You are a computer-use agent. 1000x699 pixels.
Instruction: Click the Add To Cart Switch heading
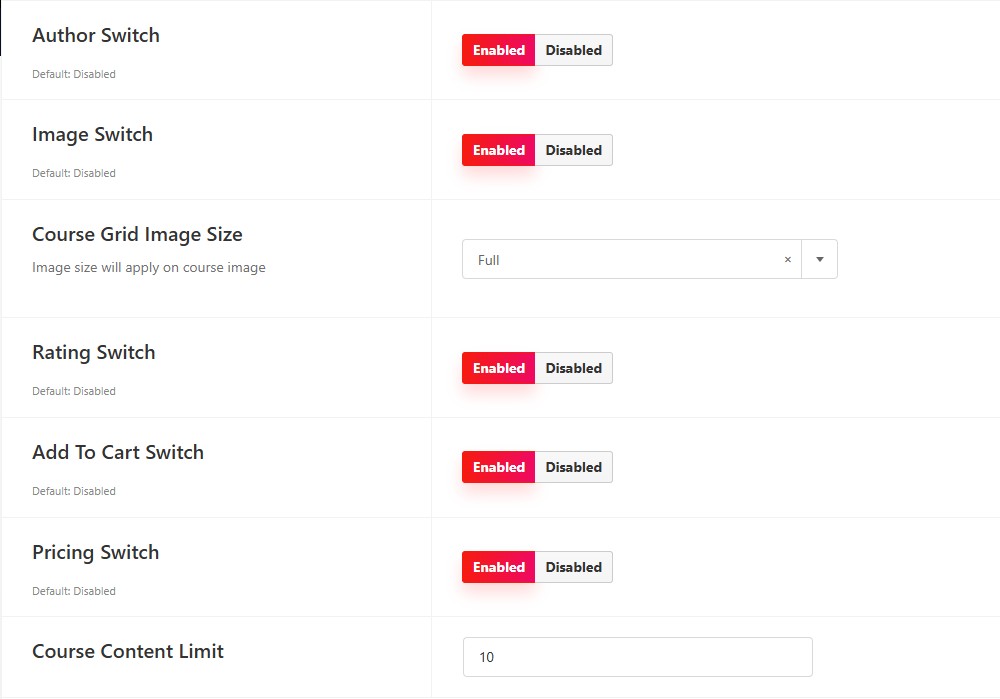tap(118, 452)
